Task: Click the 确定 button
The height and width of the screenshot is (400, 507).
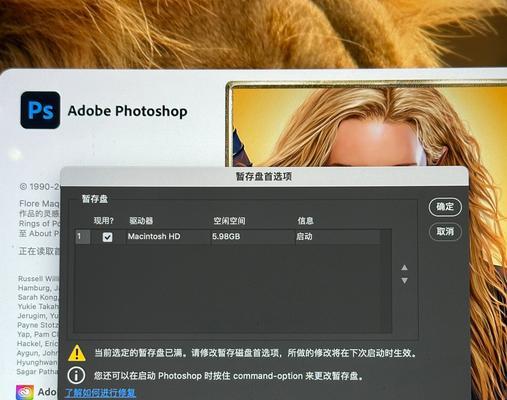Action: (445, 207)
